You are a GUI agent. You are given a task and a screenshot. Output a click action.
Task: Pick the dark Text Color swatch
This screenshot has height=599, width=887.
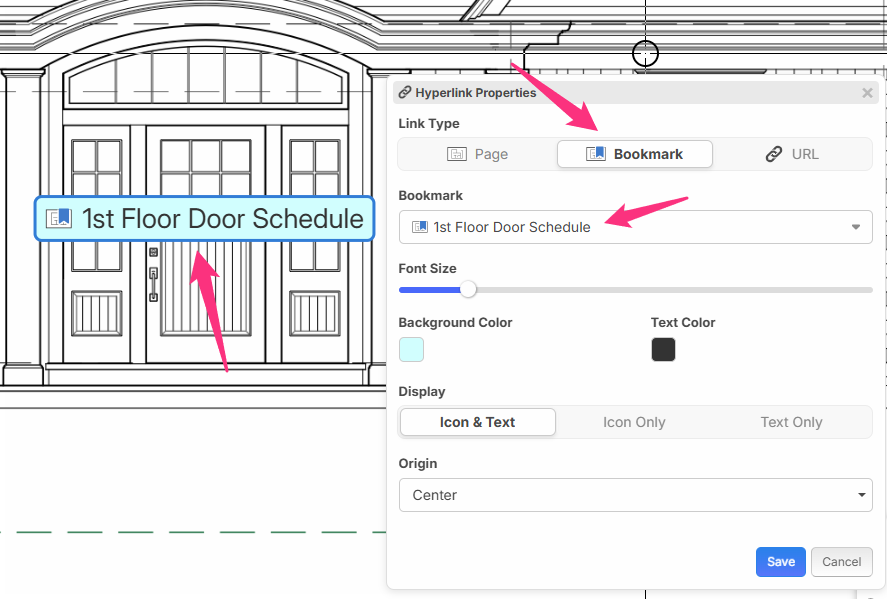click(663, 350)
